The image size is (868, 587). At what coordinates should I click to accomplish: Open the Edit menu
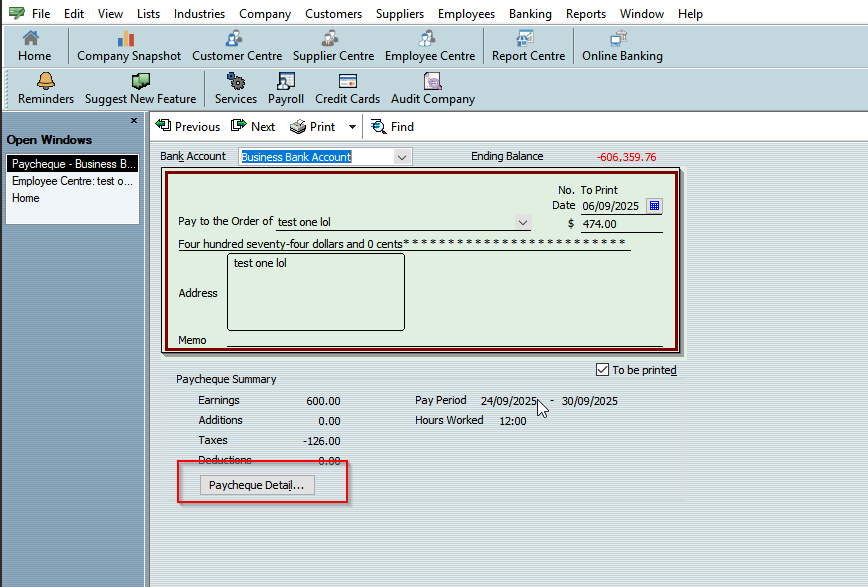(x=74, y=13)
